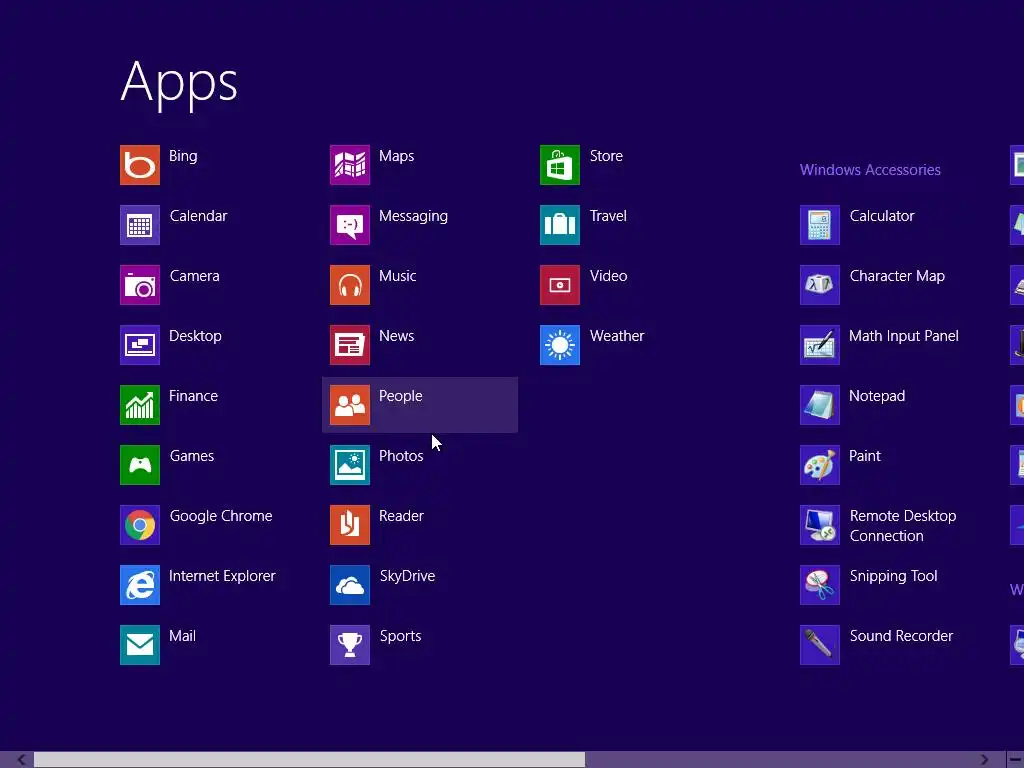
Task: Launch the Games app icon
Action: [140, 465]
